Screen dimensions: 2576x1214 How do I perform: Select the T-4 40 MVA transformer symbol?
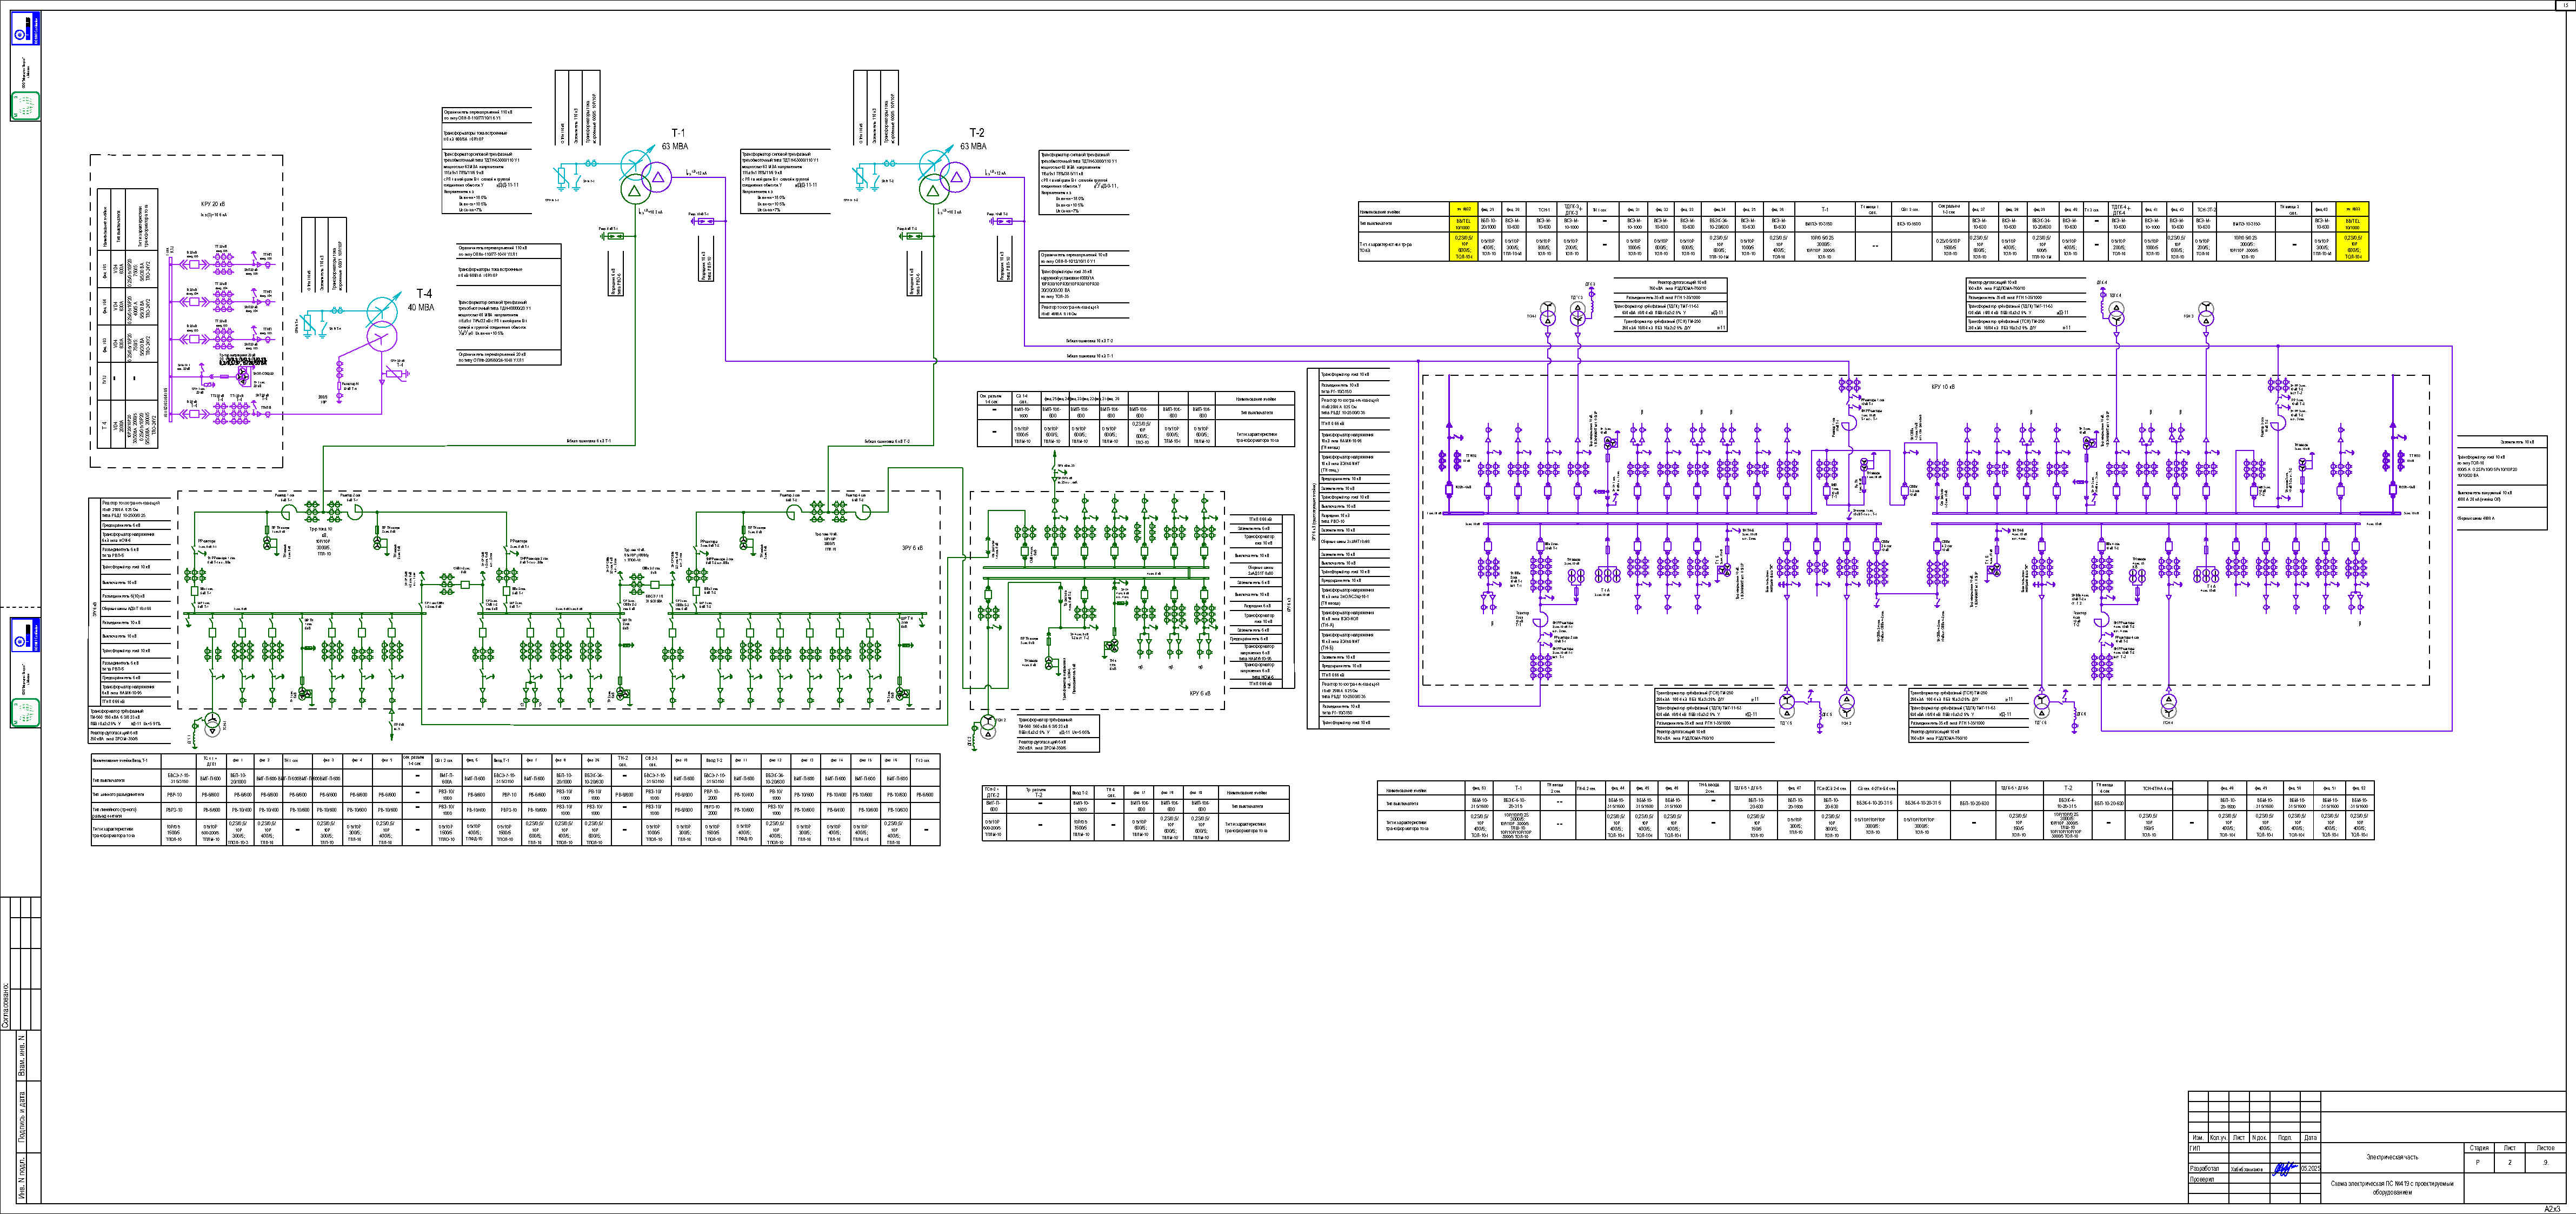(x=383, y=323)
